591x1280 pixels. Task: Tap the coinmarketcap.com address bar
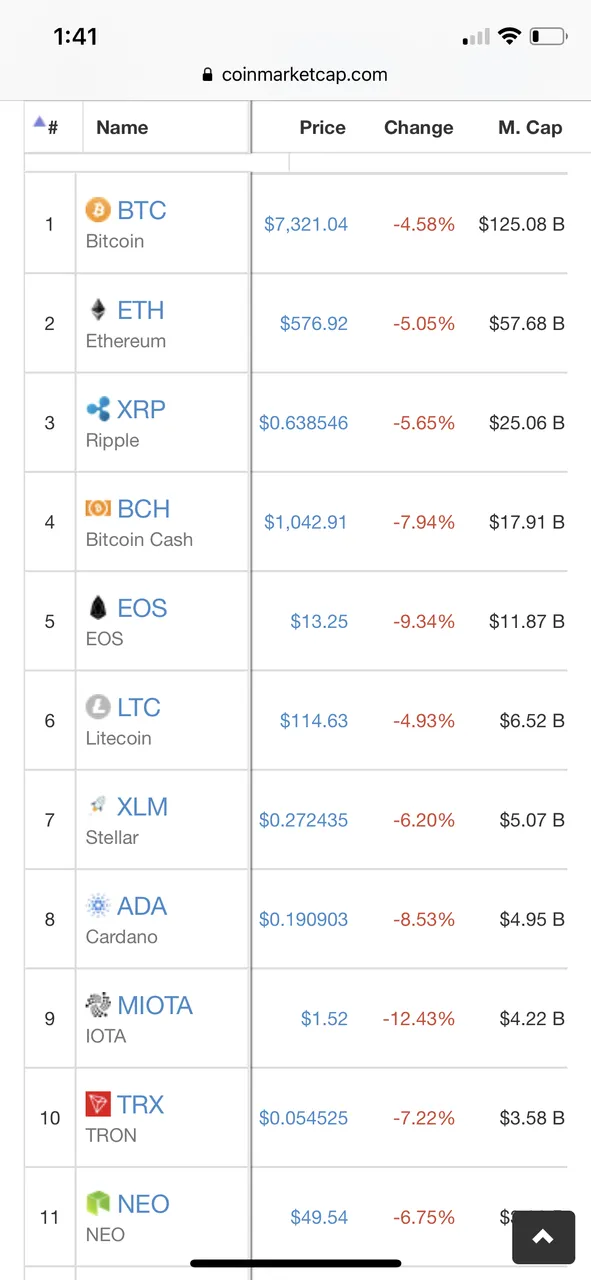pos(295,74)
